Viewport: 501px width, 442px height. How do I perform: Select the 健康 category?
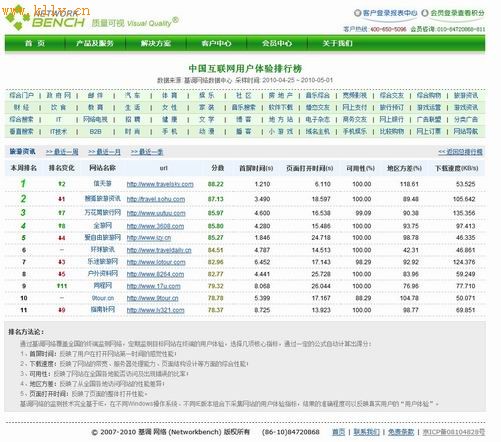tap(170, 120)
